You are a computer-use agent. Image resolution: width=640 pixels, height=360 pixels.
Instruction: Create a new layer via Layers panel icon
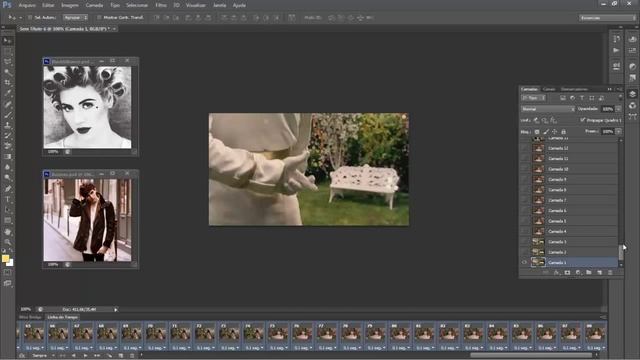tap(600, 272)
